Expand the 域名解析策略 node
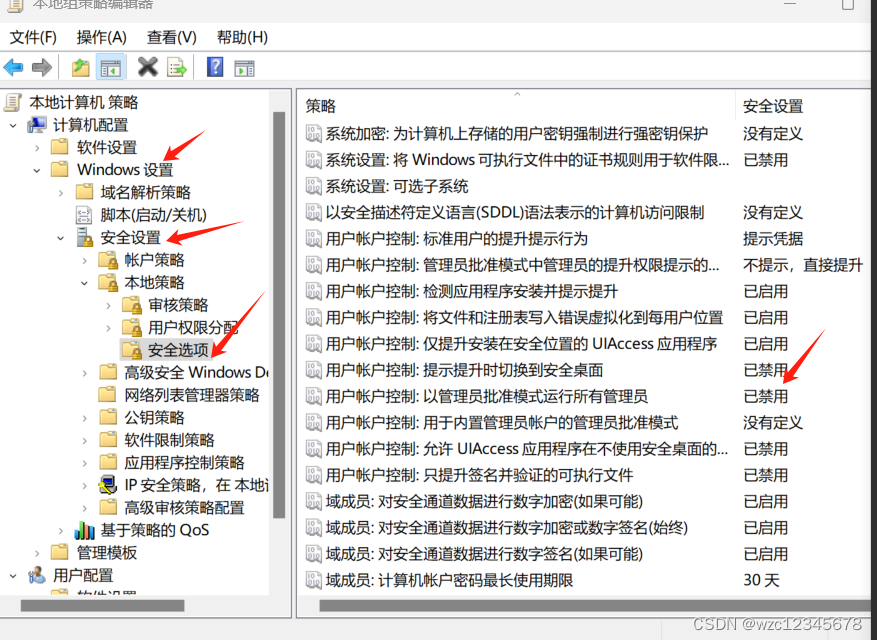 [x=61, y=193]
